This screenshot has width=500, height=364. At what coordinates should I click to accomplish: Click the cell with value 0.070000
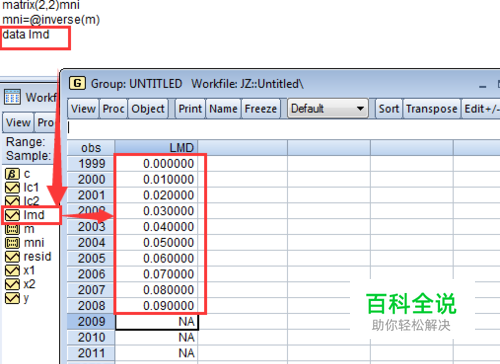[156, 274]
